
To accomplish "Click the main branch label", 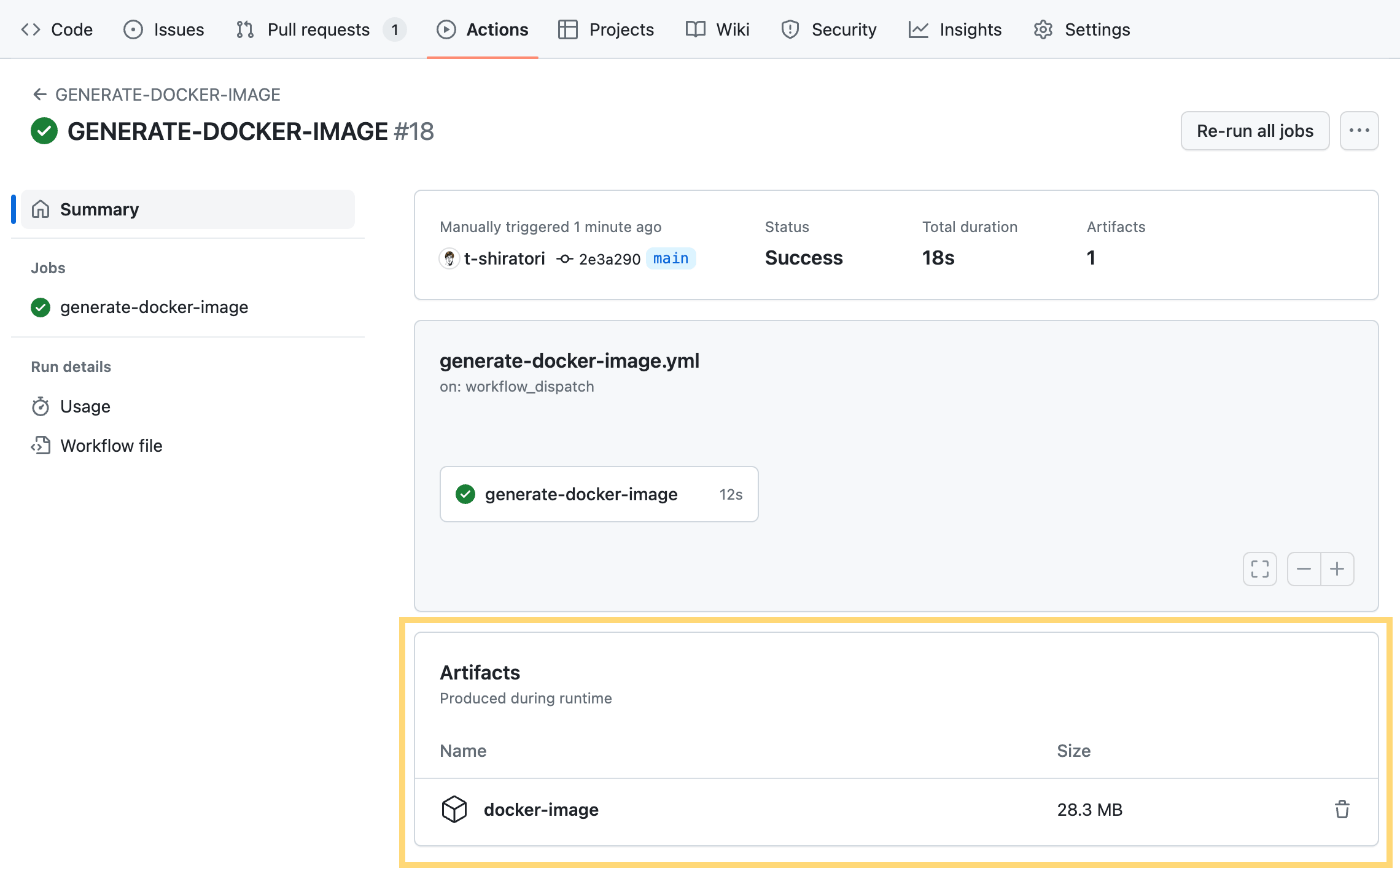I will (x=671, y=258).
